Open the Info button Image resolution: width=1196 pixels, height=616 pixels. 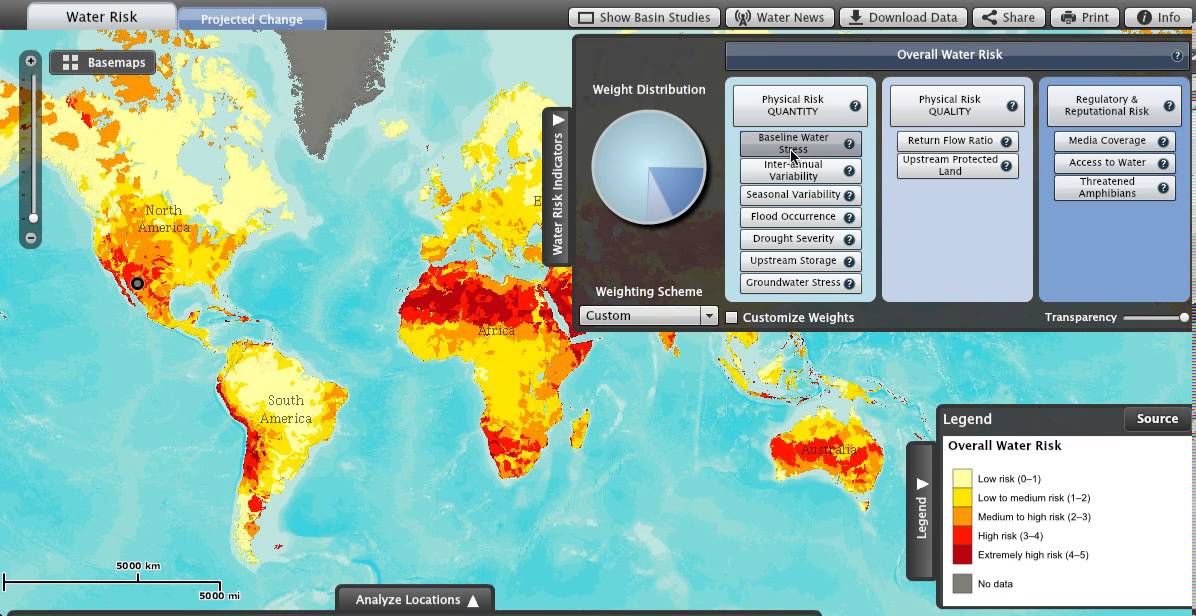(x=1158, y=18)
